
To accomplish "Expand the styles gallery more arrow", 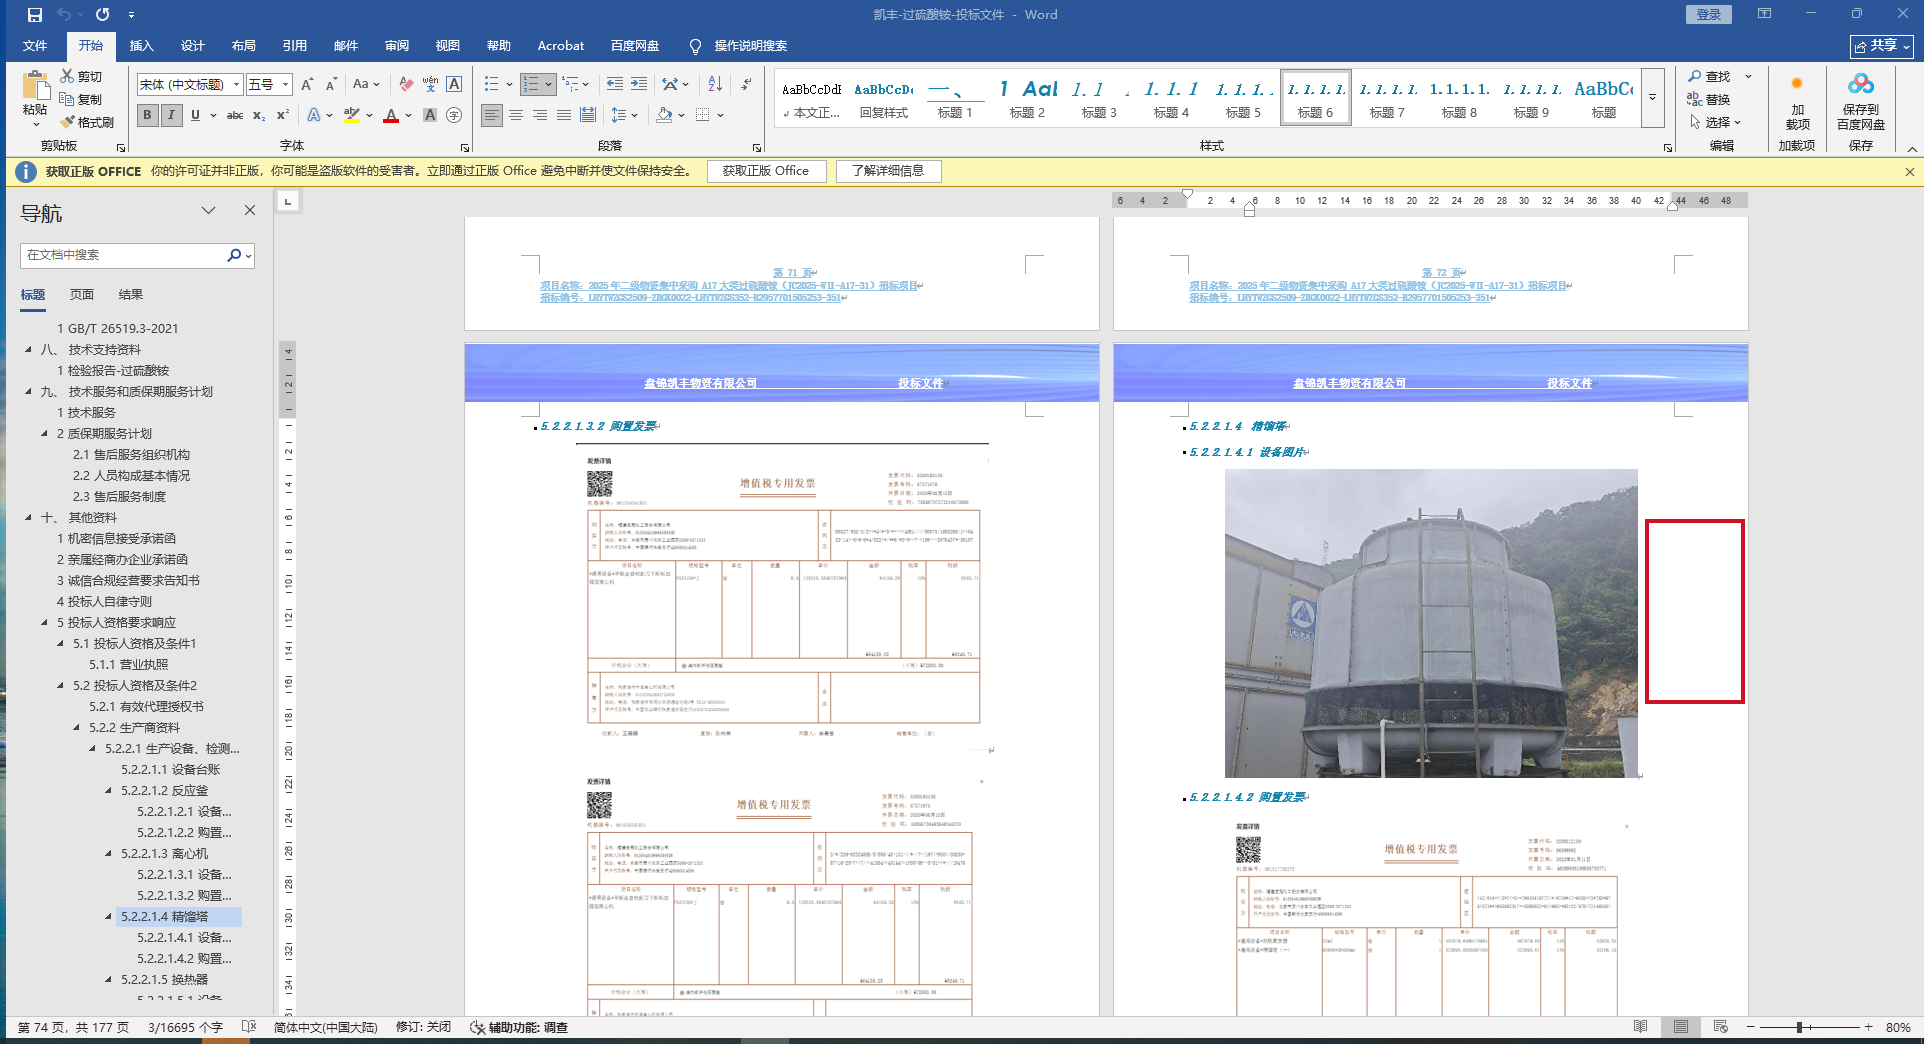I will click(1652, 98).
